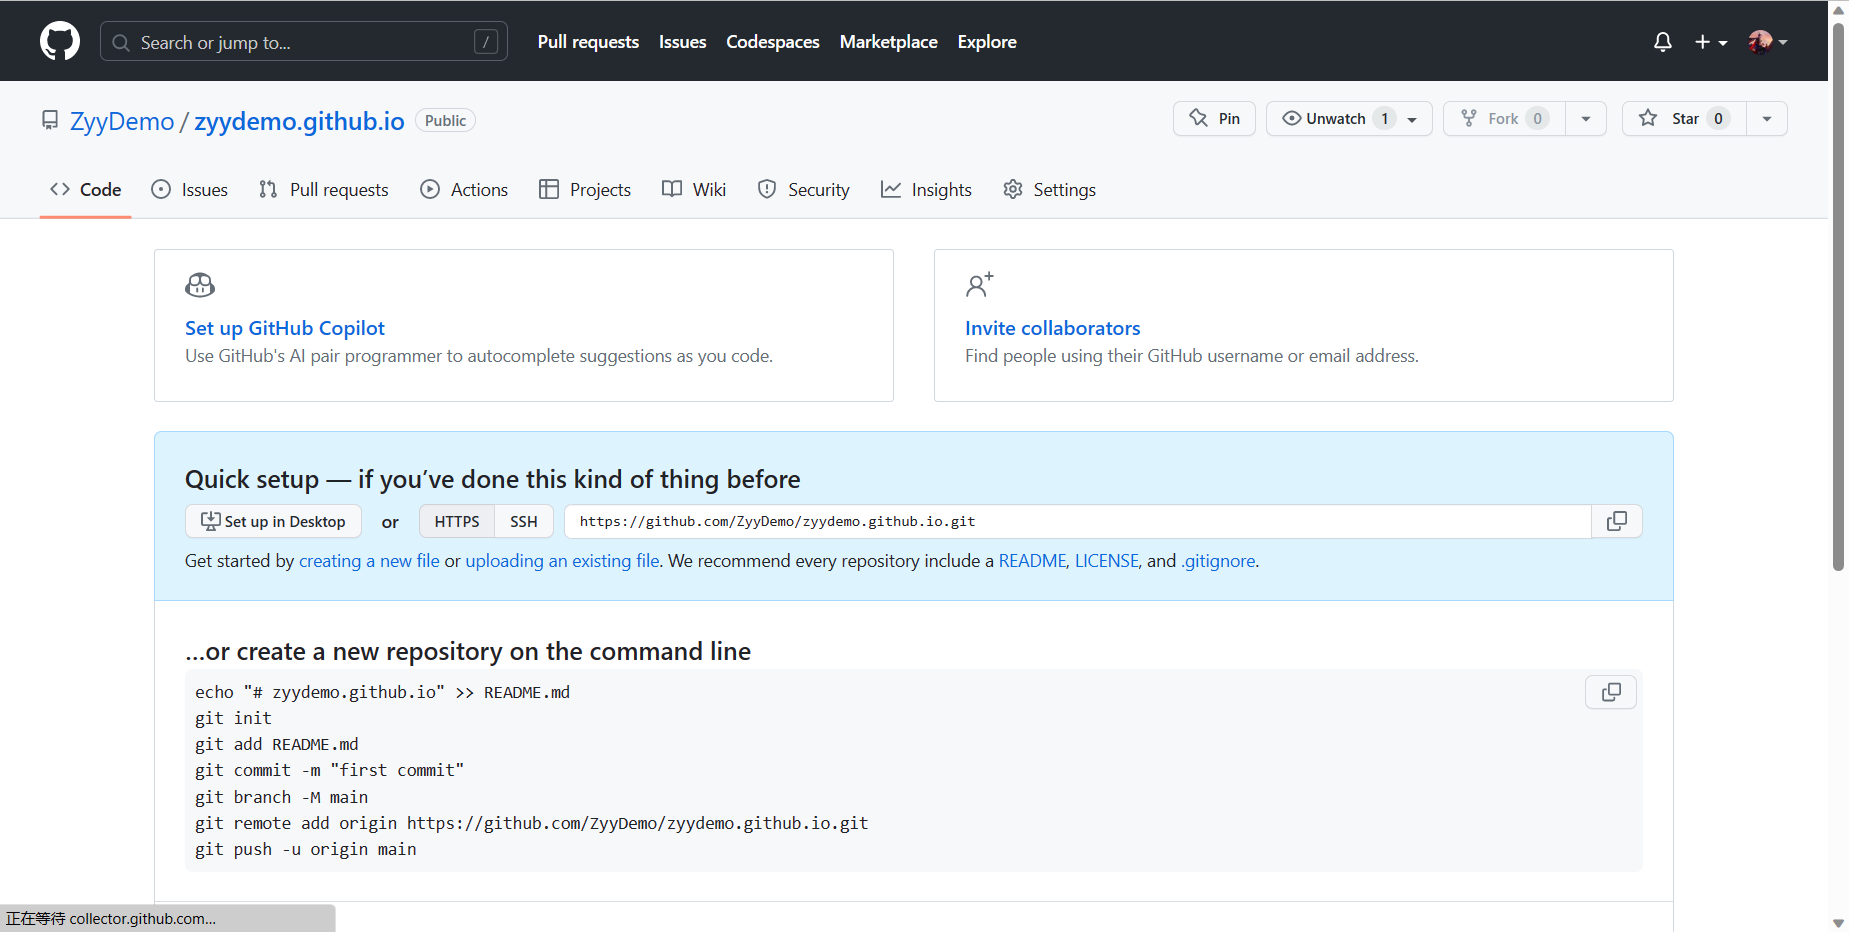The width and height of the screenshot is (1849, 932).
Task: Select SSH clone protocol
Action: [524, 521]
